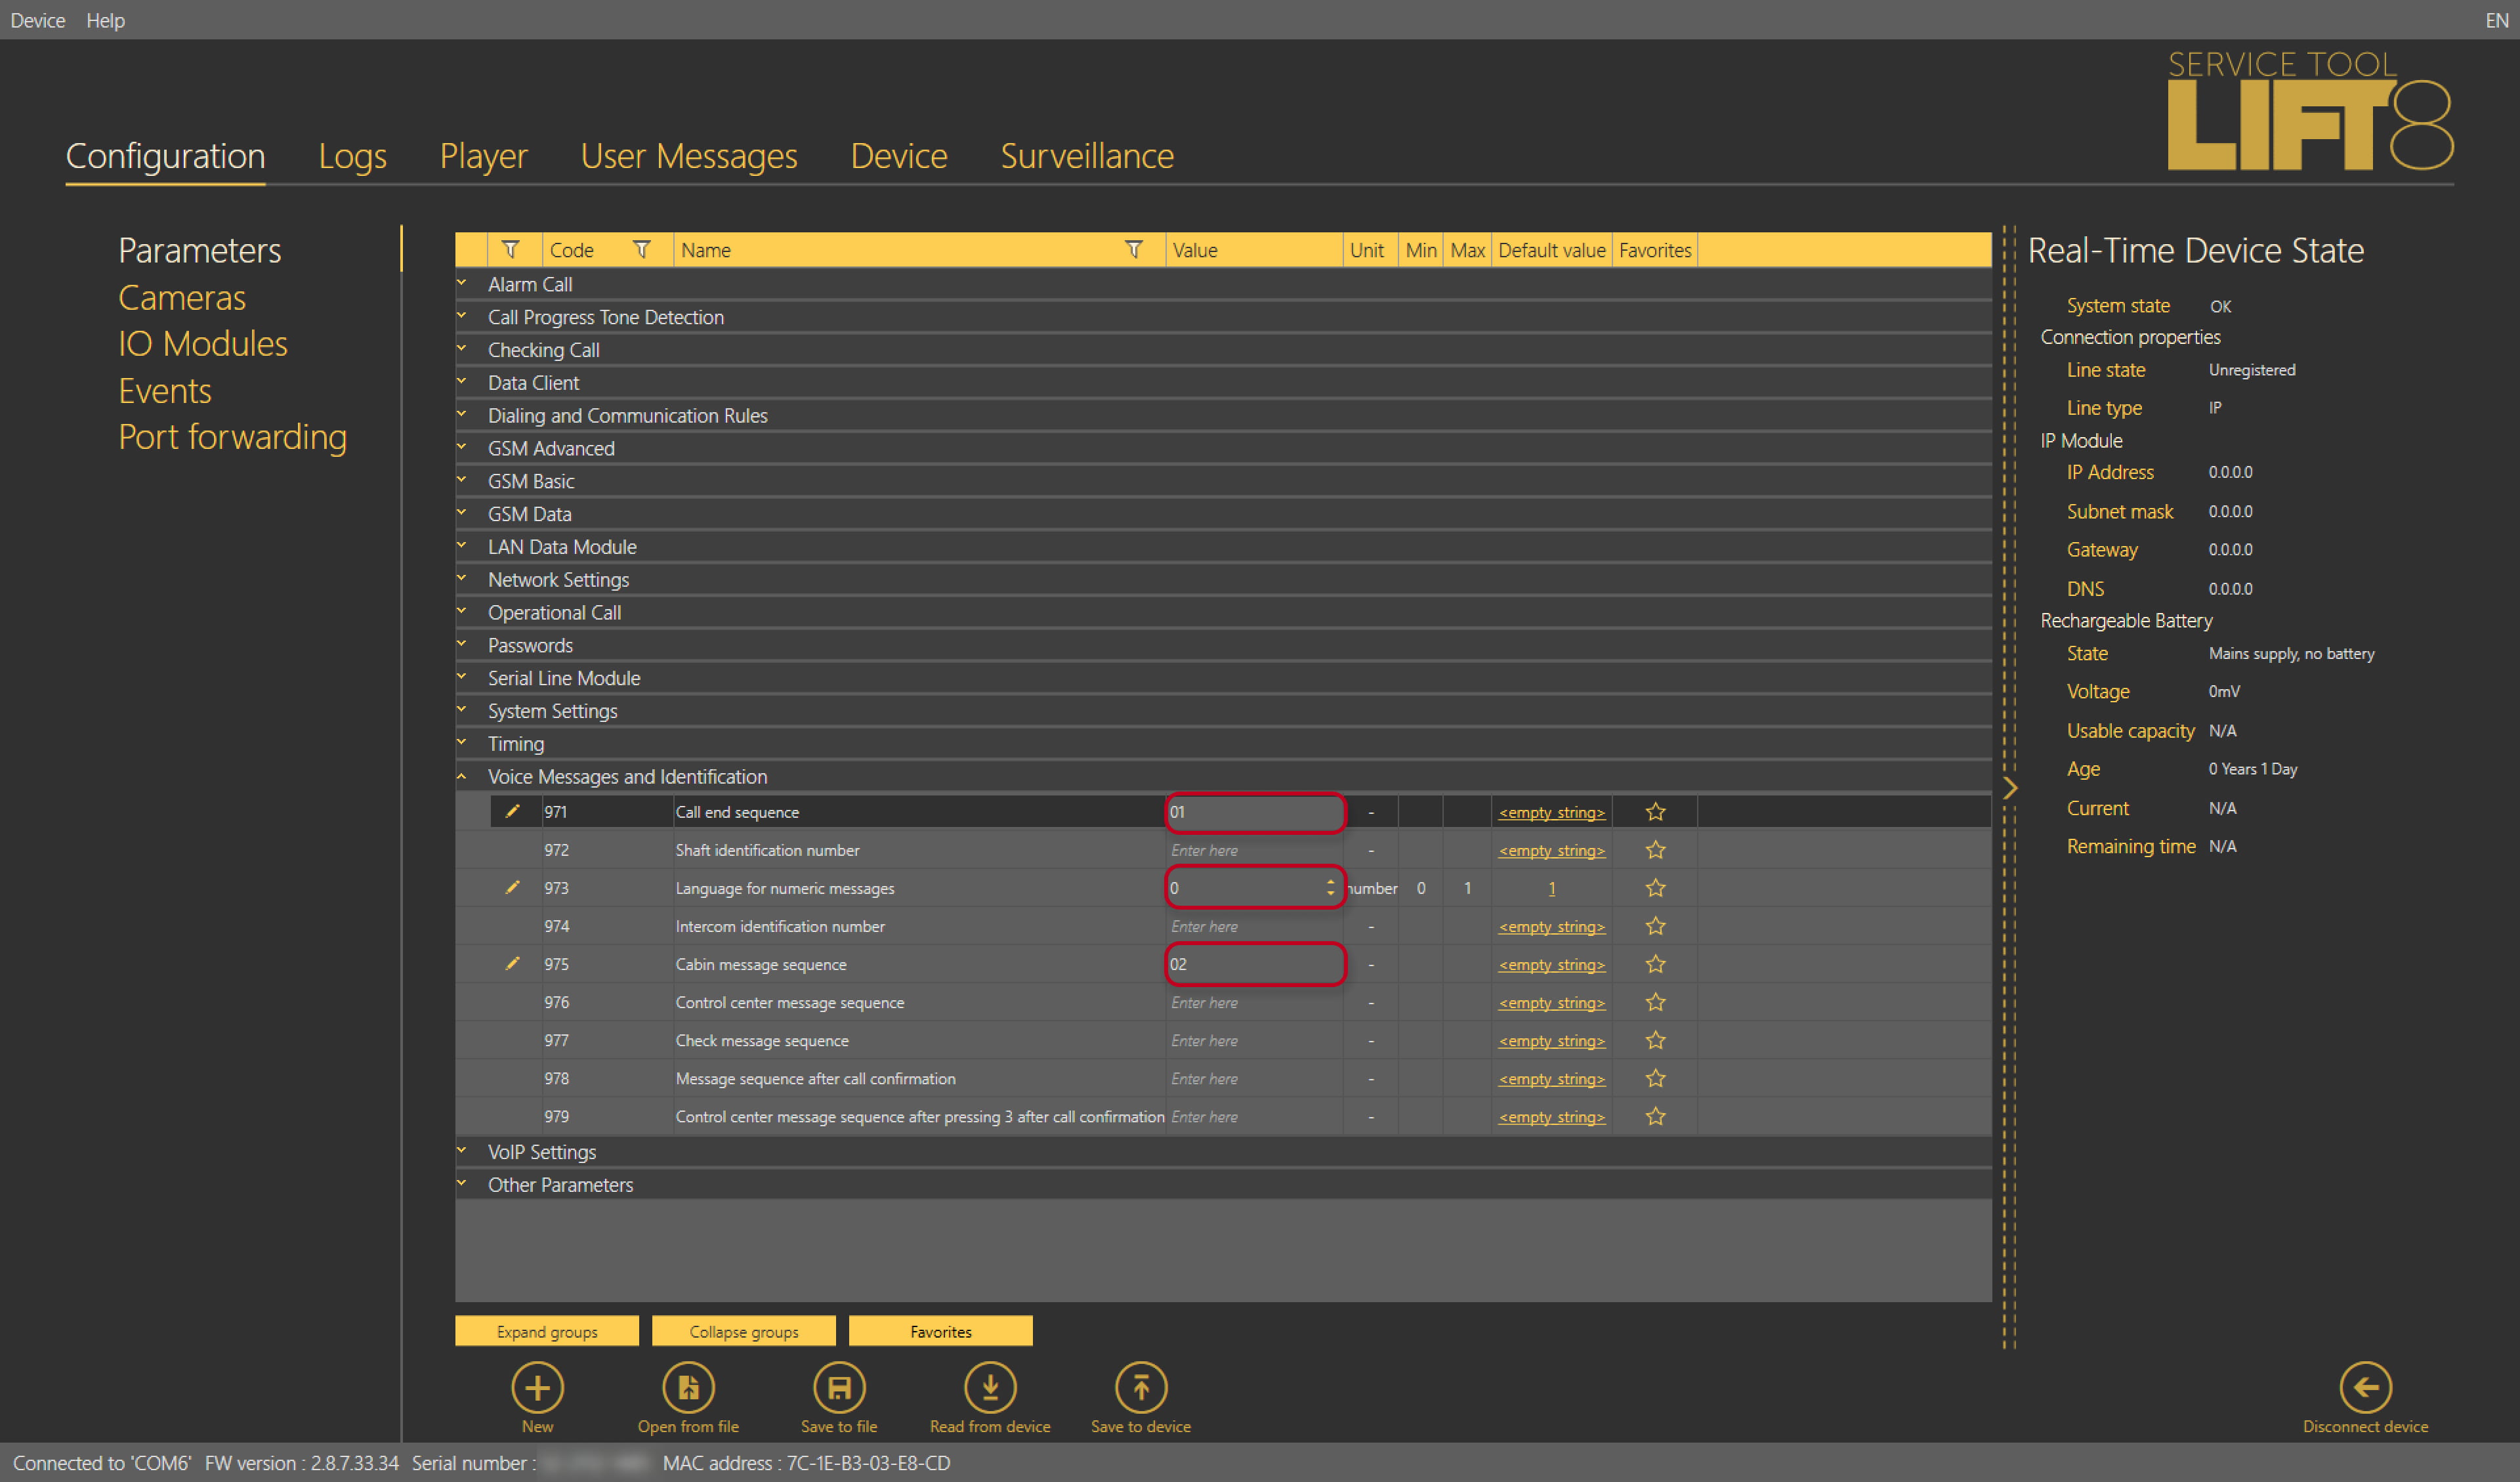This screenshot has height=1482, width=2520.
Task: Click the Open from file icon
Action: (x=688, y=1388)
